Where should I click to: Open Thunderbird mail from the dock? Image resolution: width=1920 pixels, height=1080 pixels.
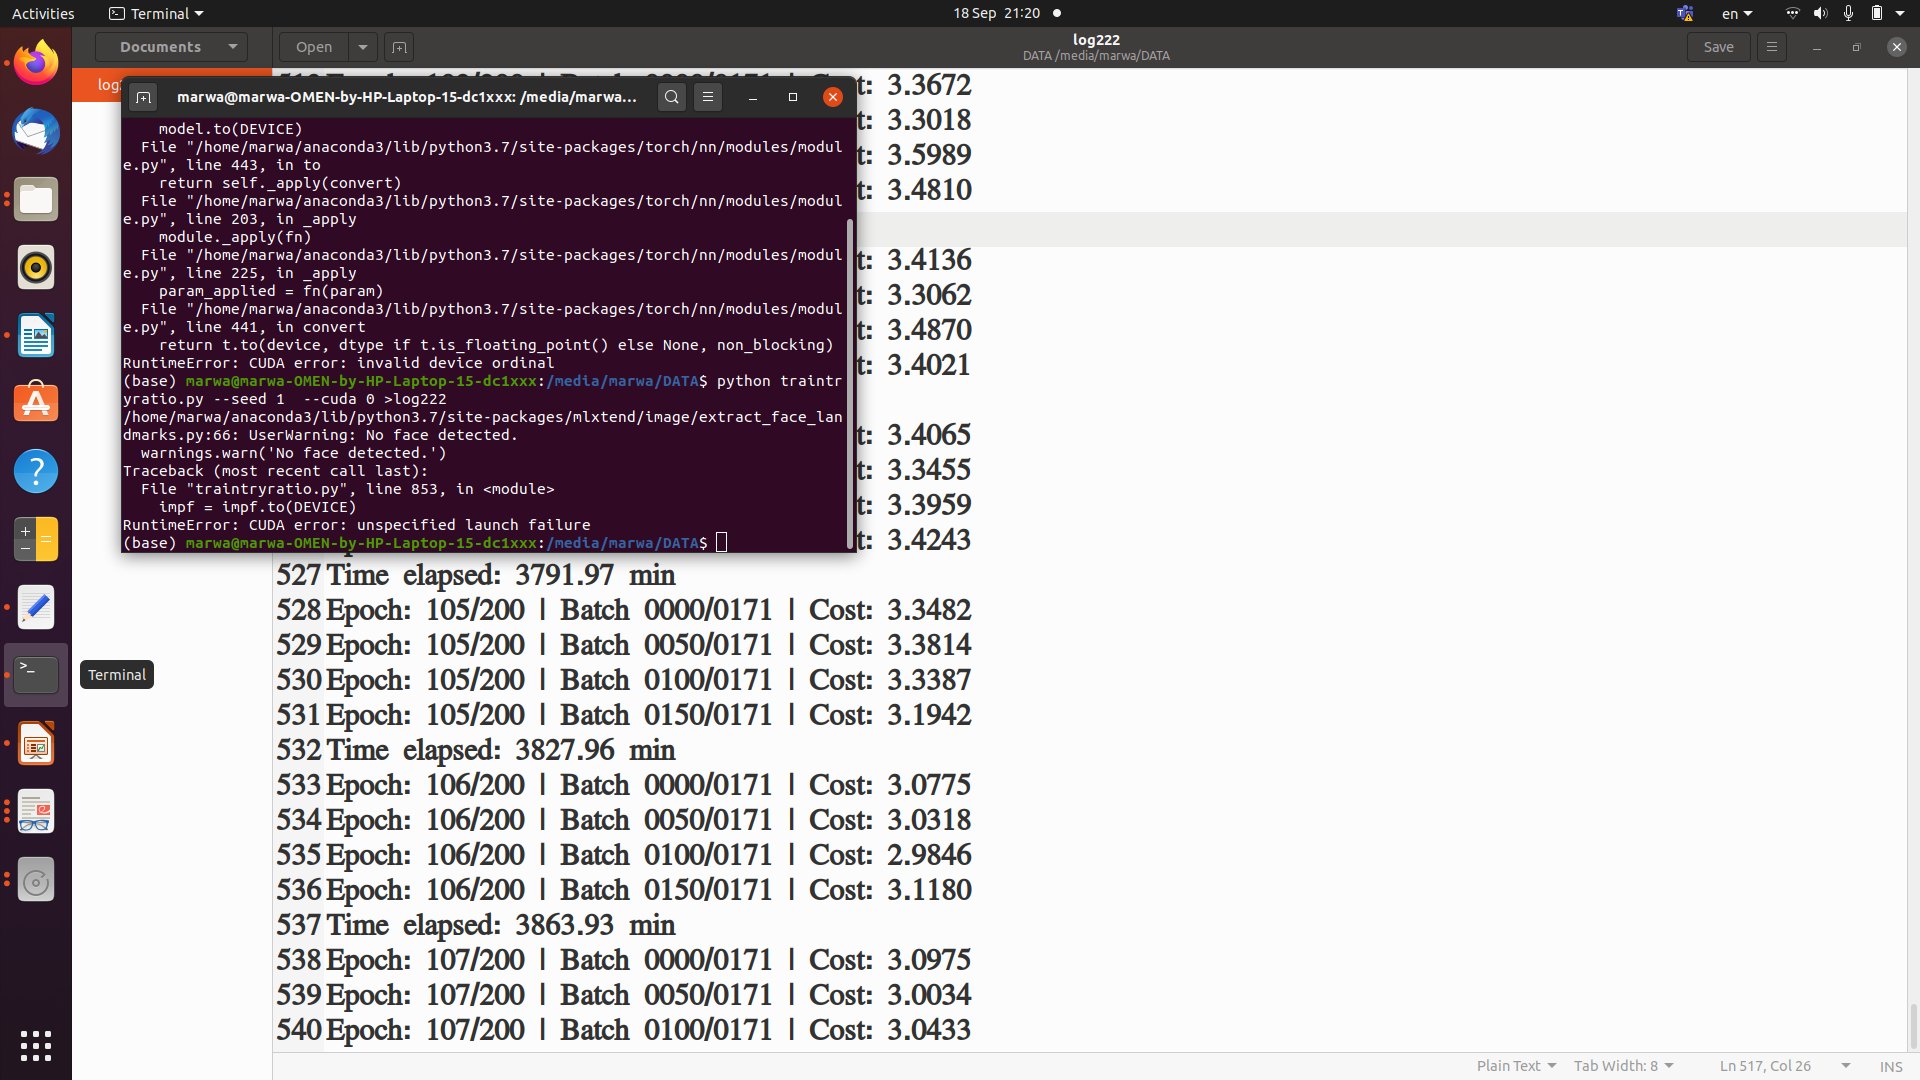point(36,131)
